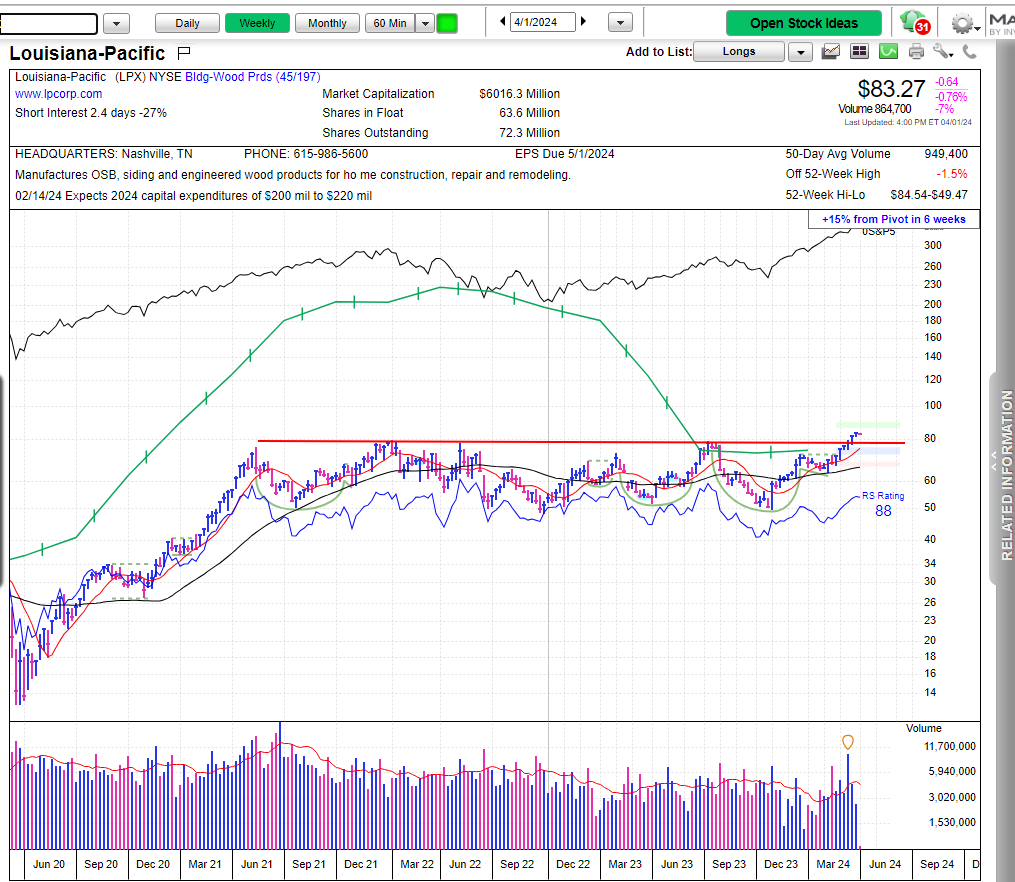
Task: Click the Market Capitalization $6016.3 Million value
Action: click(519, 94)
